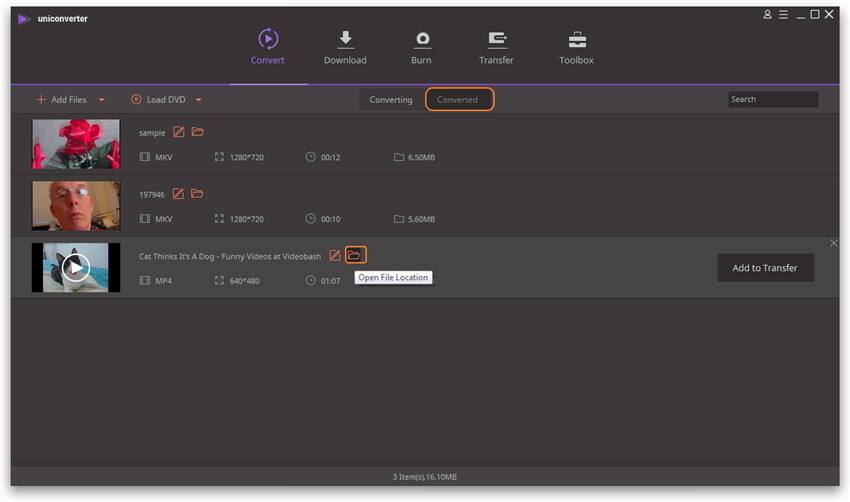Viewport: 850px width, 502px height.
Task: Open the Burn section
Action: pos(421,48)
